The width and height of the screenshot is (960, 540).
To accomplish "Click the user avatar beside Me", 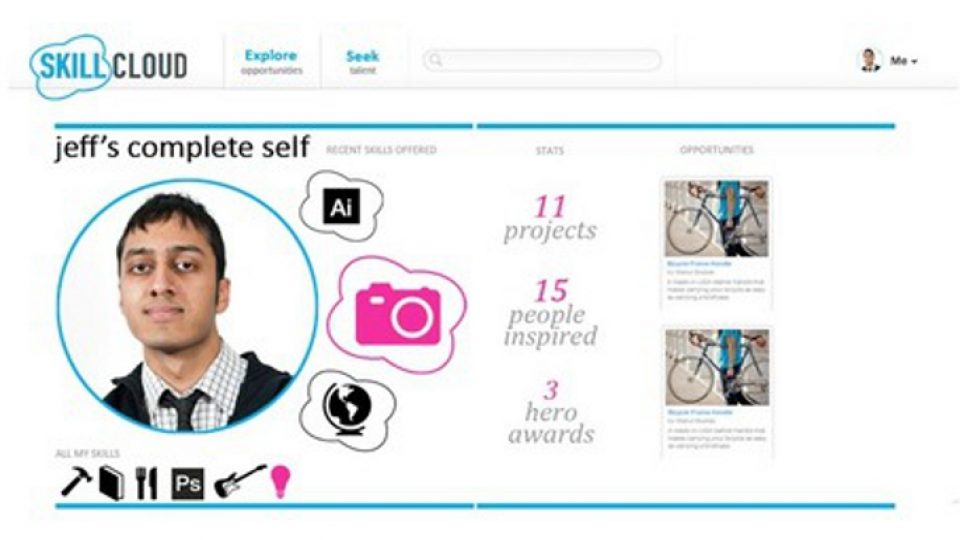I will point(870,60).
